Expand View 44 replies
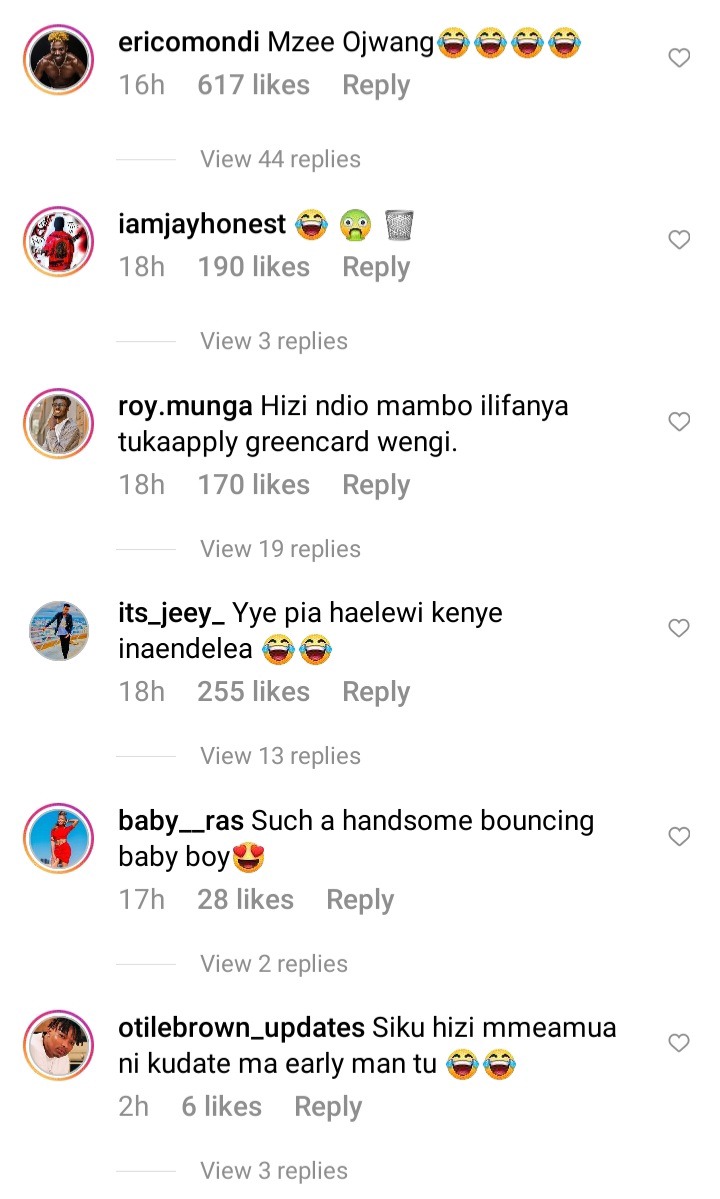Viewport: 720px width, 1199px height. 281,159
